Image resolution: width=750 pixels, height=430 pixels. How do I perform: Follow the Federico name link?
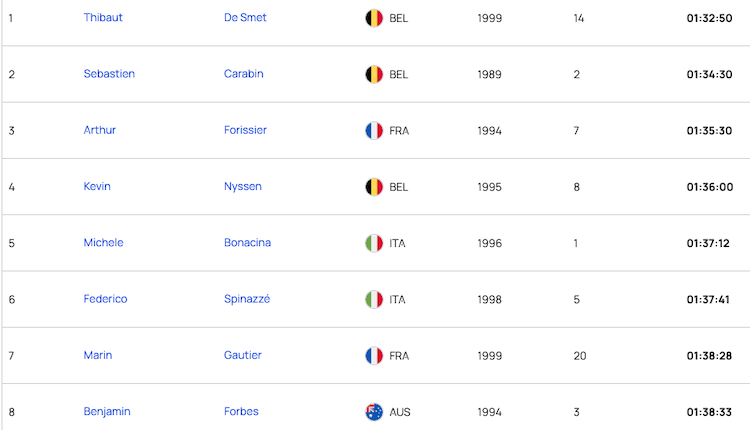coord(105,299)
